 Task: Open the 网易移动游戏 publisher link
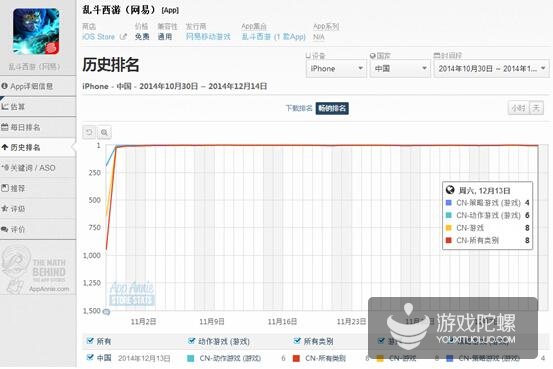pyautogui.click(x=208, y=37)
